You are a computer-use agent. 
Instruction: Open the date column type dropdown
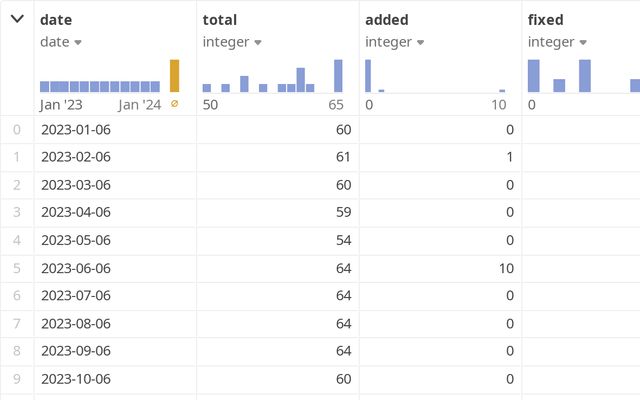pos(78,42)
